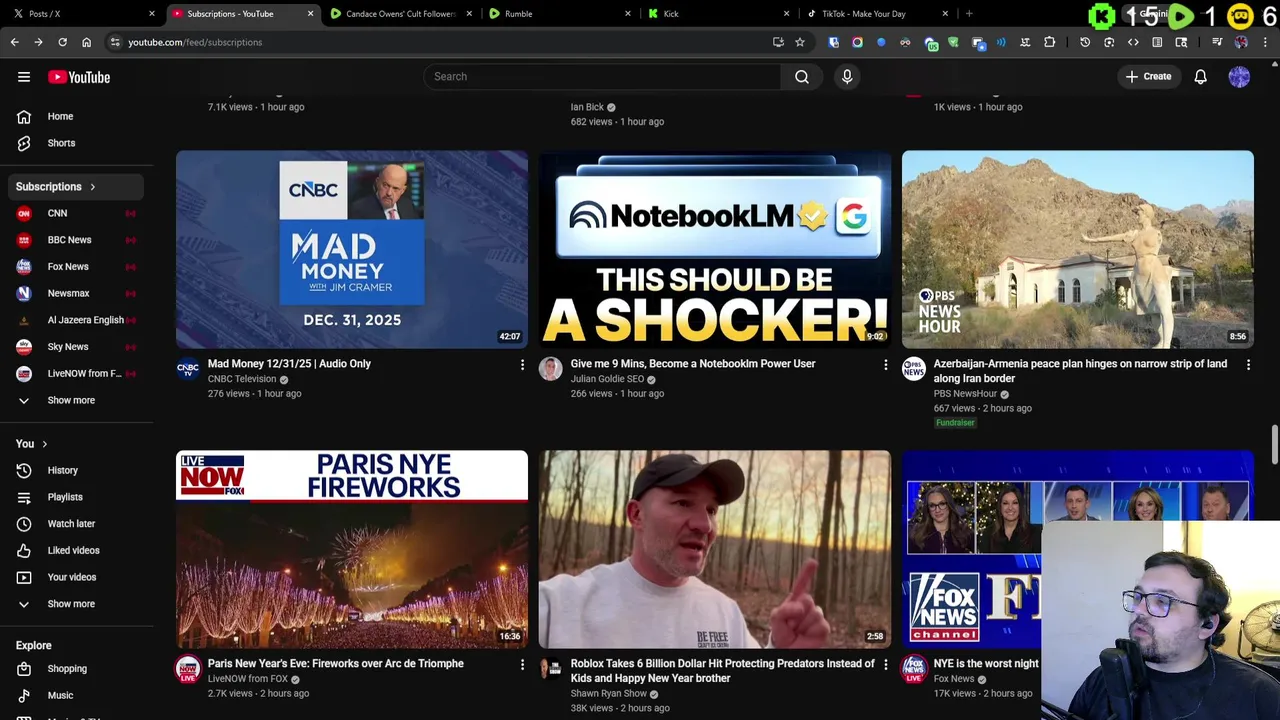Viewport: 1280px width, 720px height.
Task: Open Mad Money 12/31/25 video title
Action: [289, 364]
